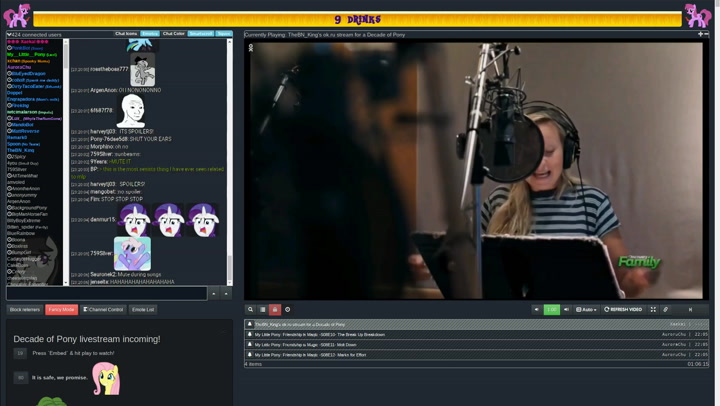Image resolution: width=720 pixels, height=406 pixels.
Task: Click the red playlist lock icon
Action: pyautogui.click(x=275, y=310)
